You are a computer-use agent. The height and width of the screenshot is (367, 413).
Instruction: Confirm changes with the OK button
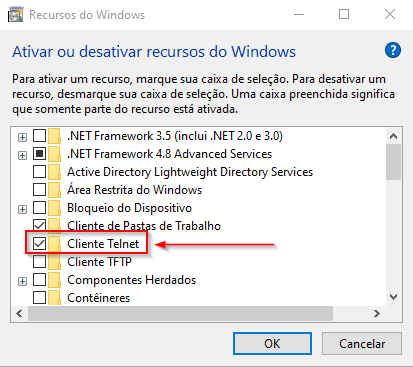[272, 344]
